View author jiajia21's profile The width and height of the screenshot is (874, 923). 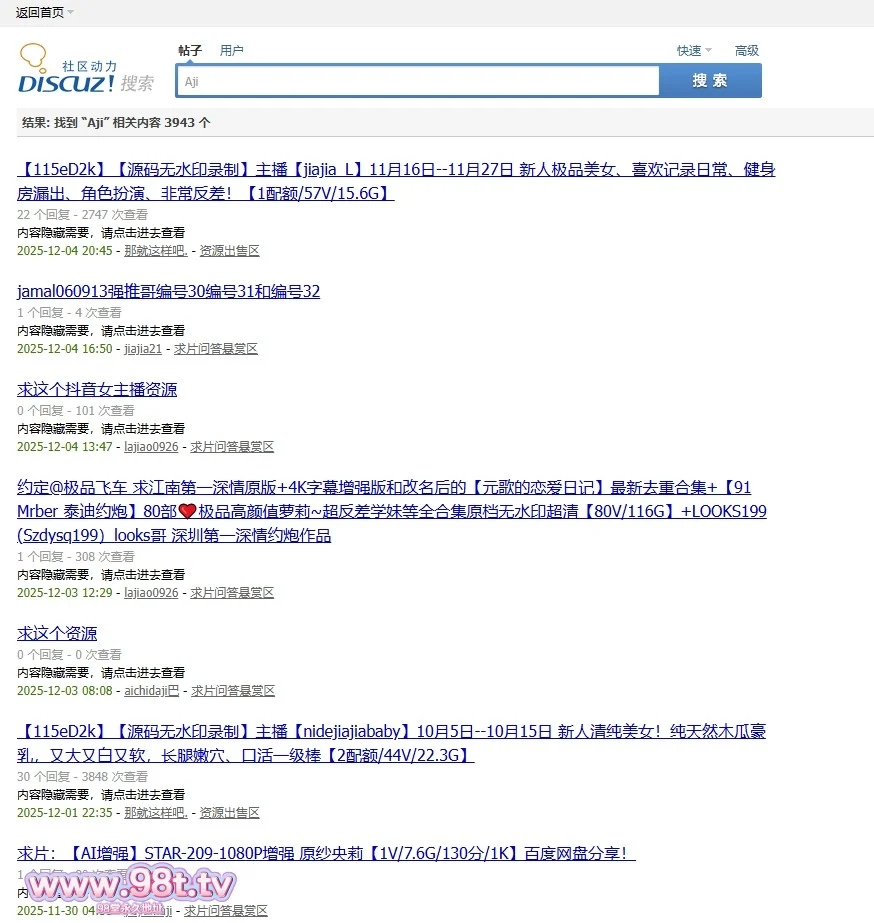[142, 349]
